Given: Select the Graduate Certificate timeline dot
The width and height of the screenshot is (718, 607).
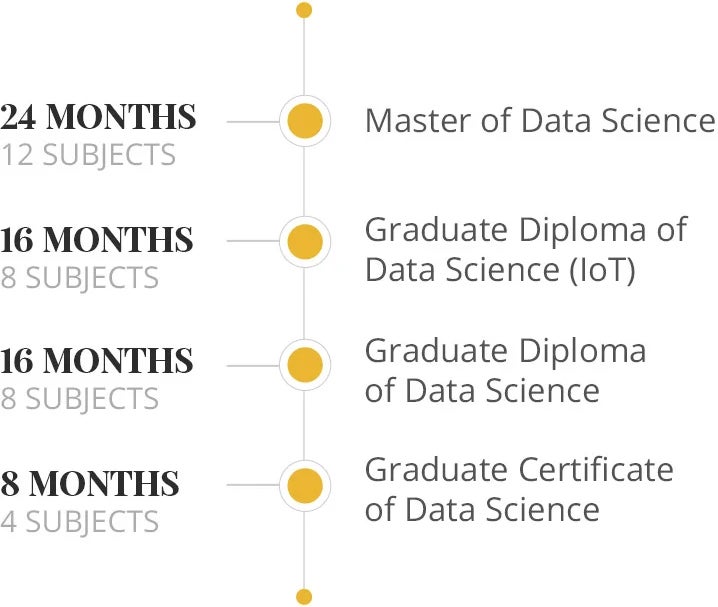Looking at the screenshot, I should [x=305, y=486].
